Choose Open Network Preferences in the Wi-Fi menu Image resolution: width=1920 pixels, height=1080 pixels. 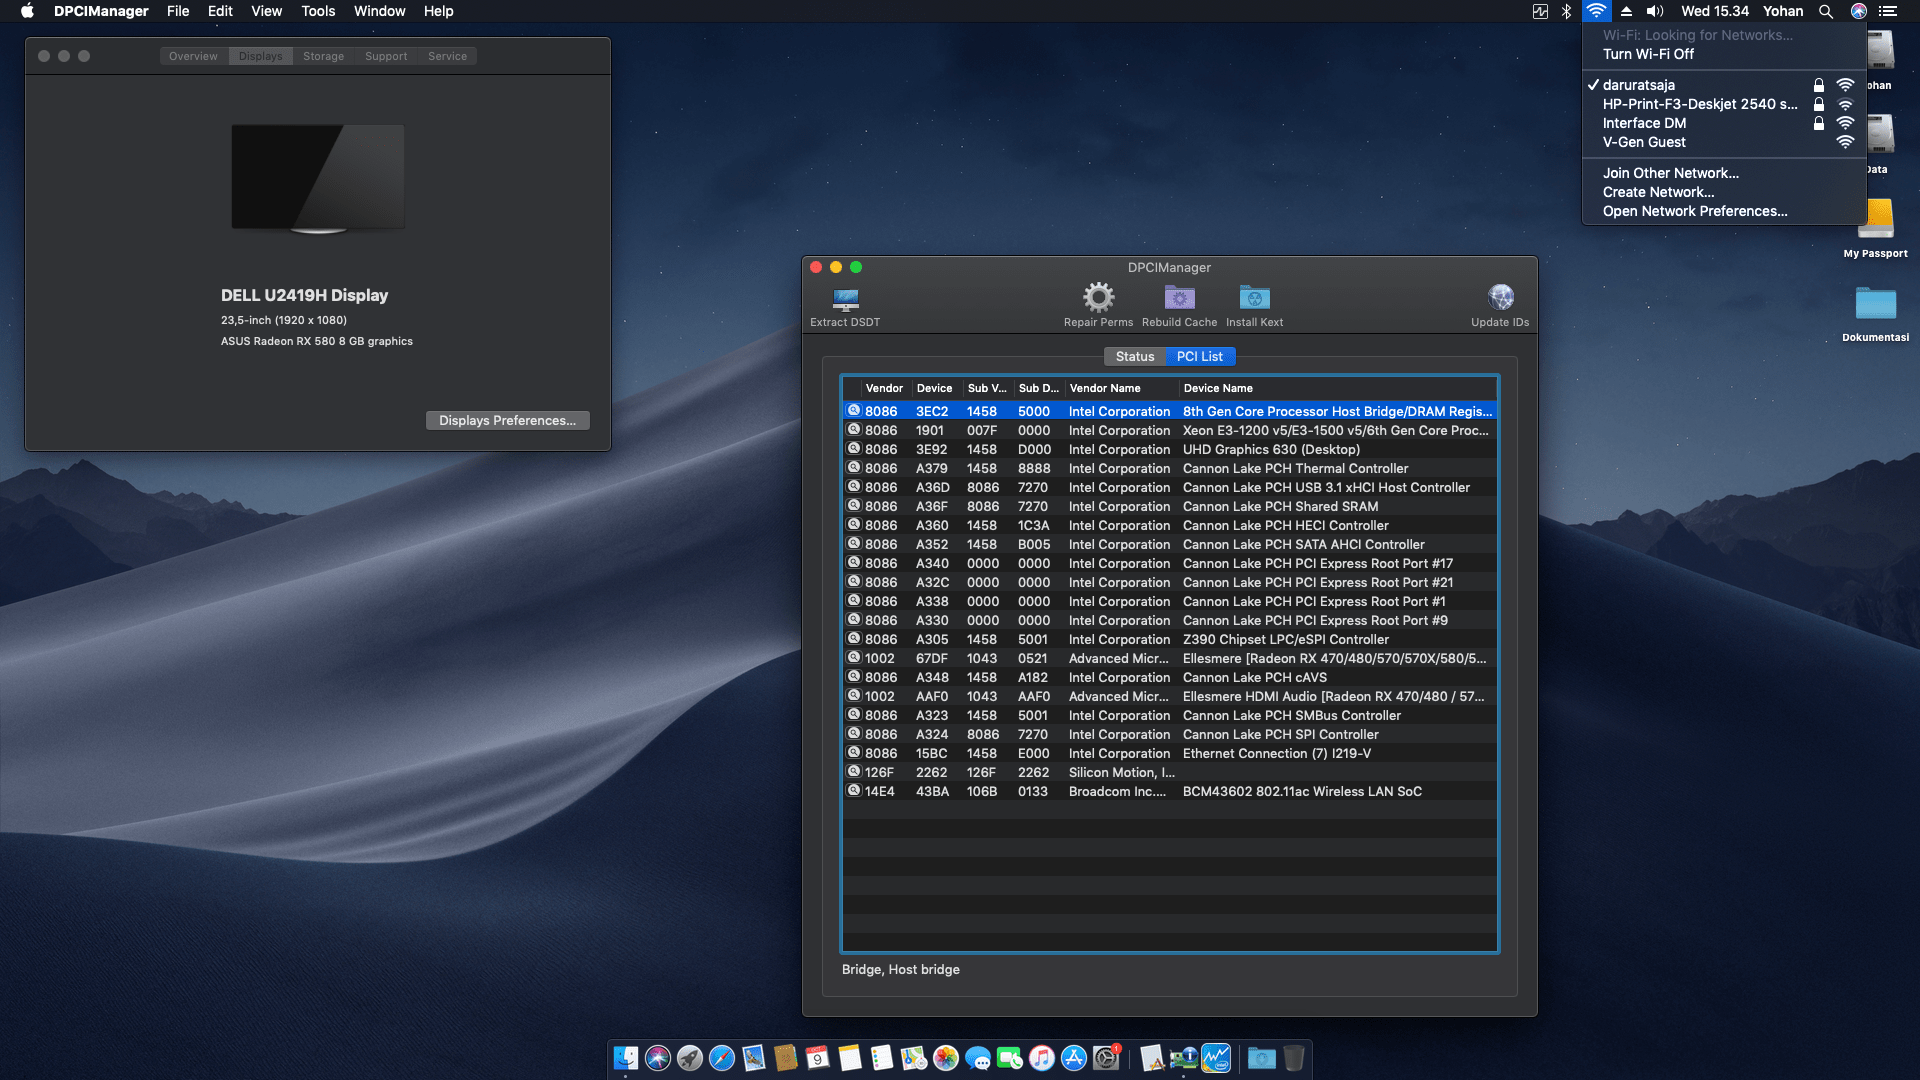point(1694,211)
